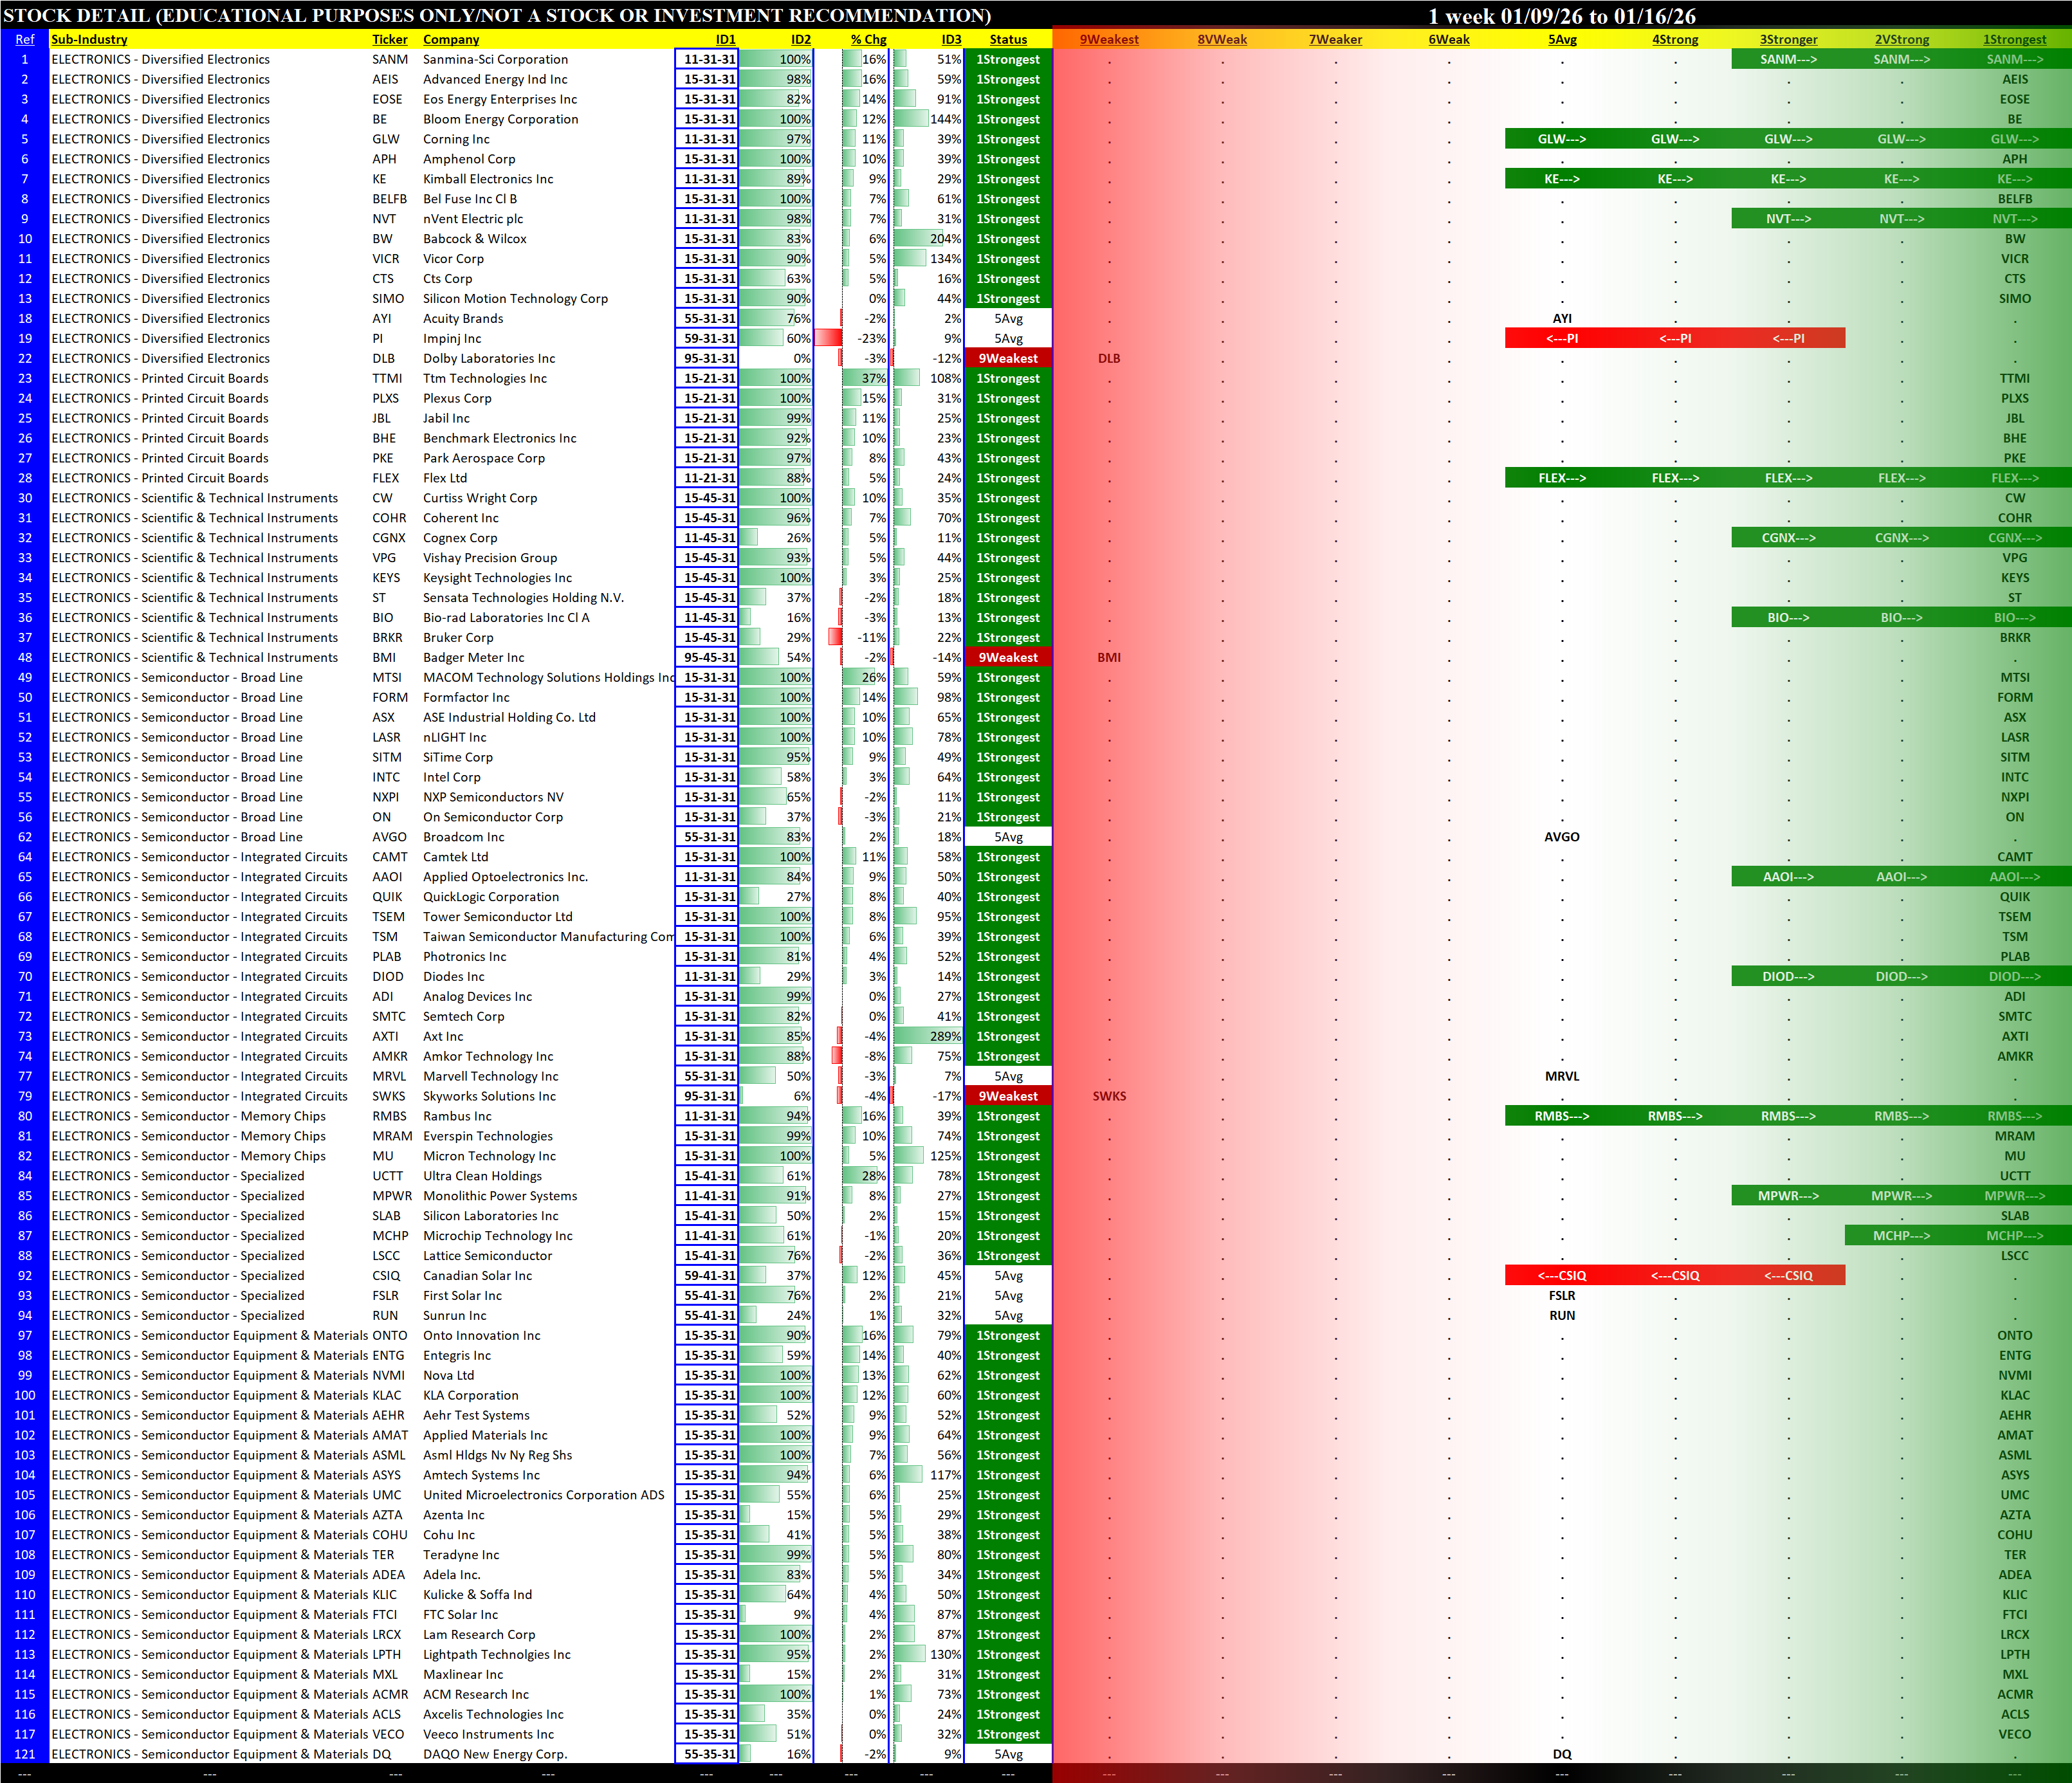Click the ID2 bar for Sanmina-Sci Corporation
Viewport: 2072px width, 1783px height.
click(x=776, y=59)
